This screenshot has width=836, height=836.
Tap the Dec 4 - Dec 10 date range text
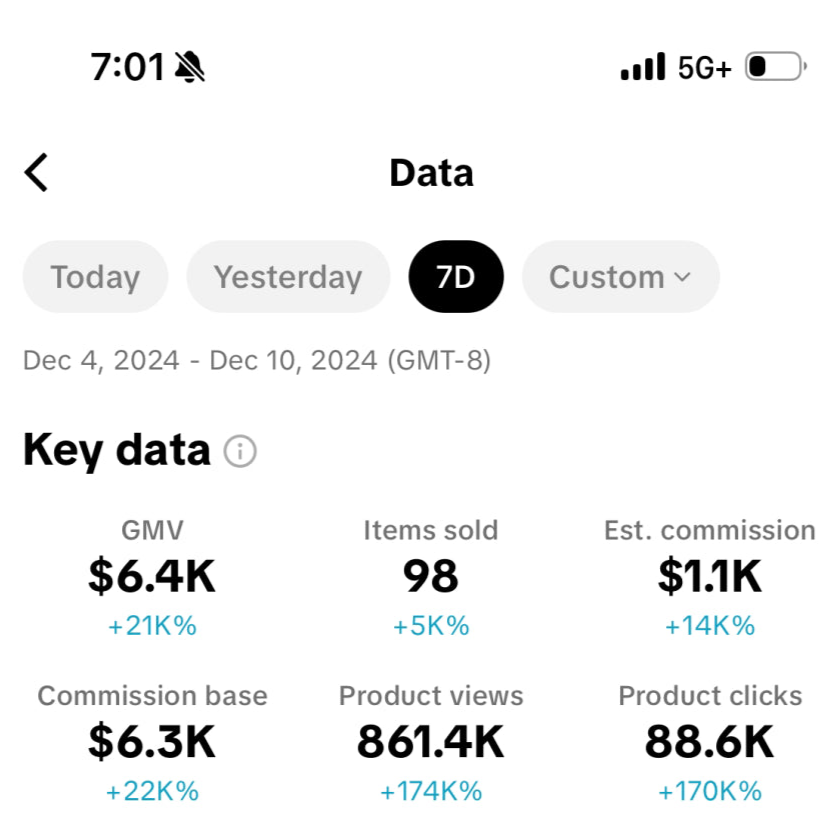256,361
